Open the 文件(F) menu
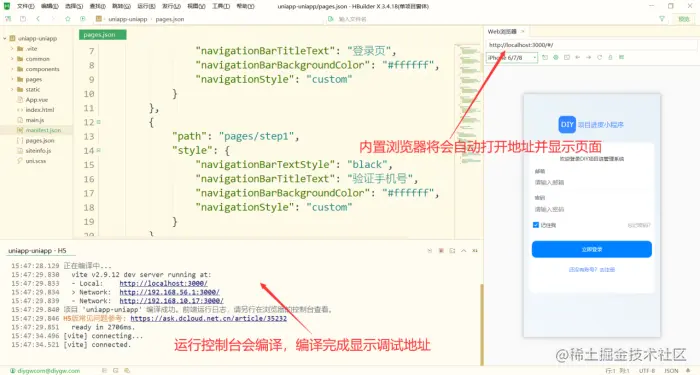This screenshot has width=700, height=376. pos(25,6)
